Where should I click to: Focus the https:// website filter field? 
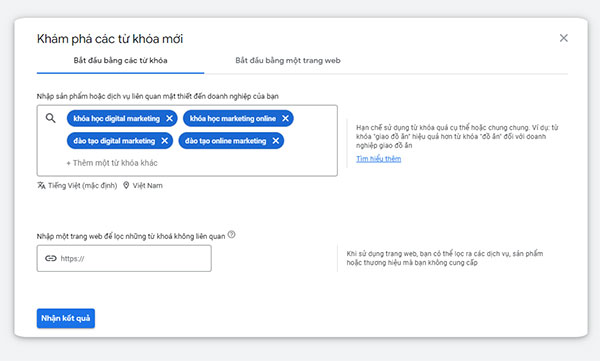point(124,258)
